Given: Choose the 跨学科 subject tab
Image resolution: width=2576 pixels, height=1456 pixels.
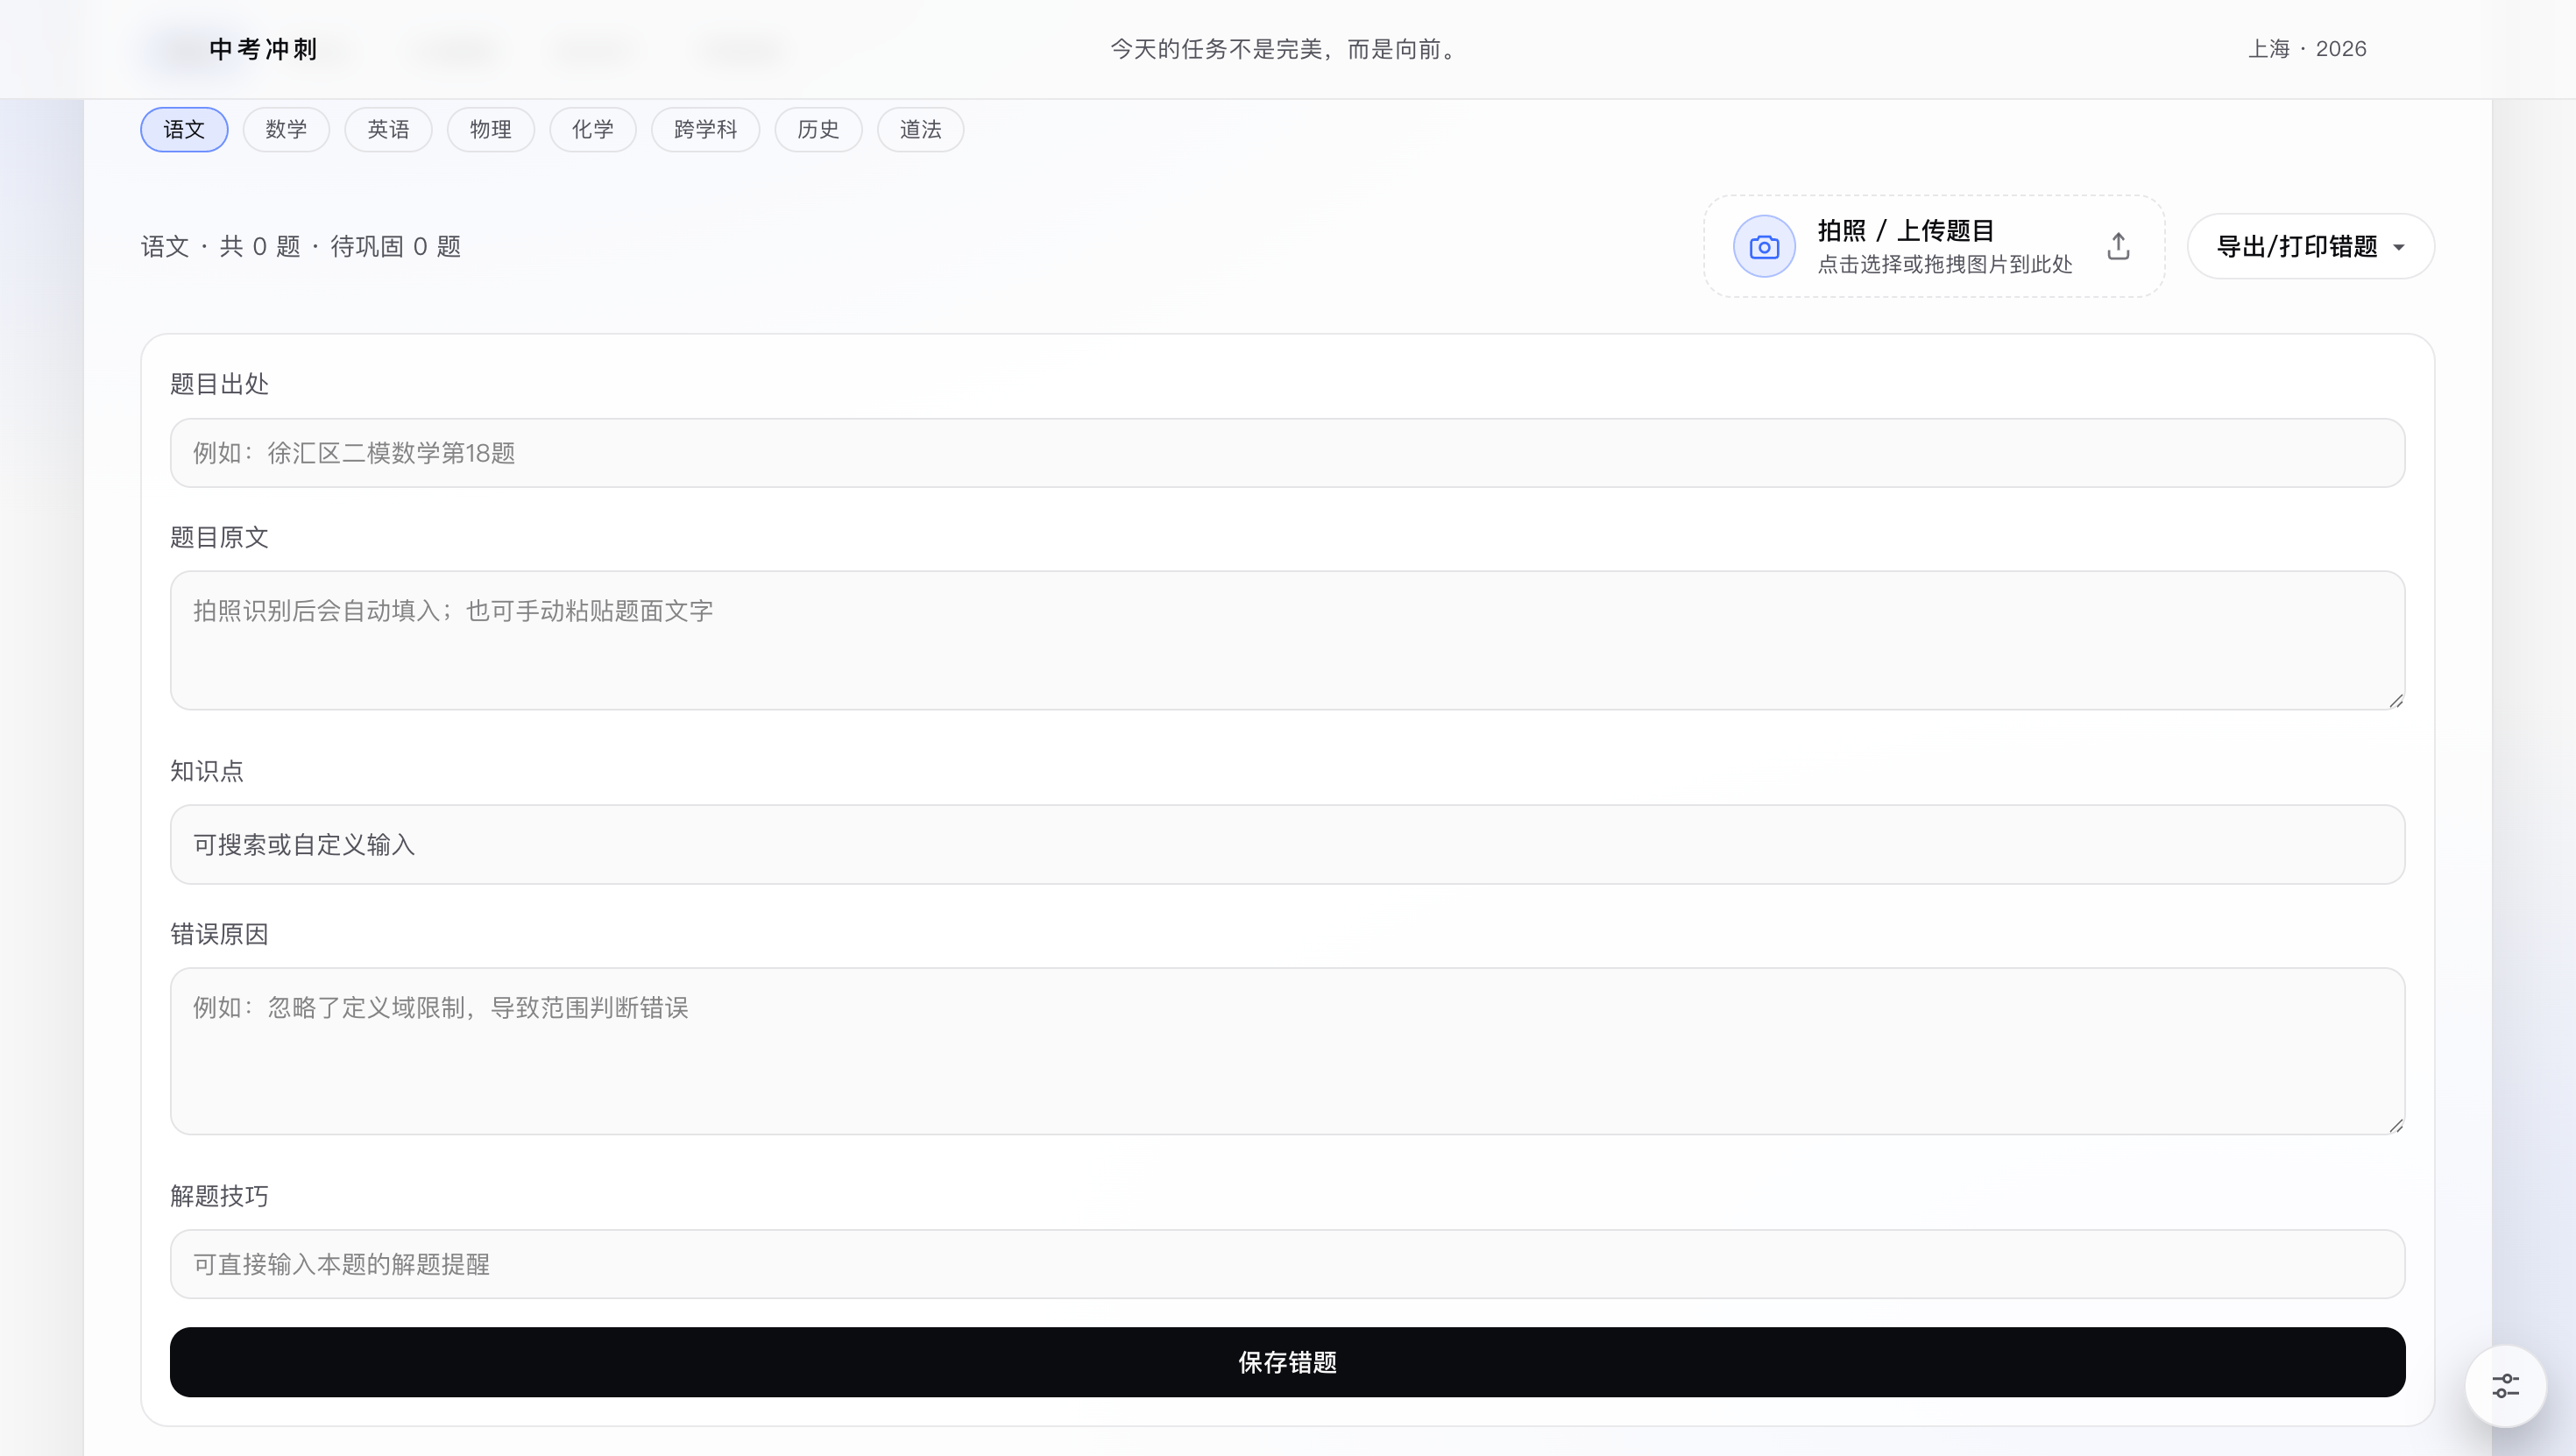Looking at the screenshot, I should click(705, 129).
